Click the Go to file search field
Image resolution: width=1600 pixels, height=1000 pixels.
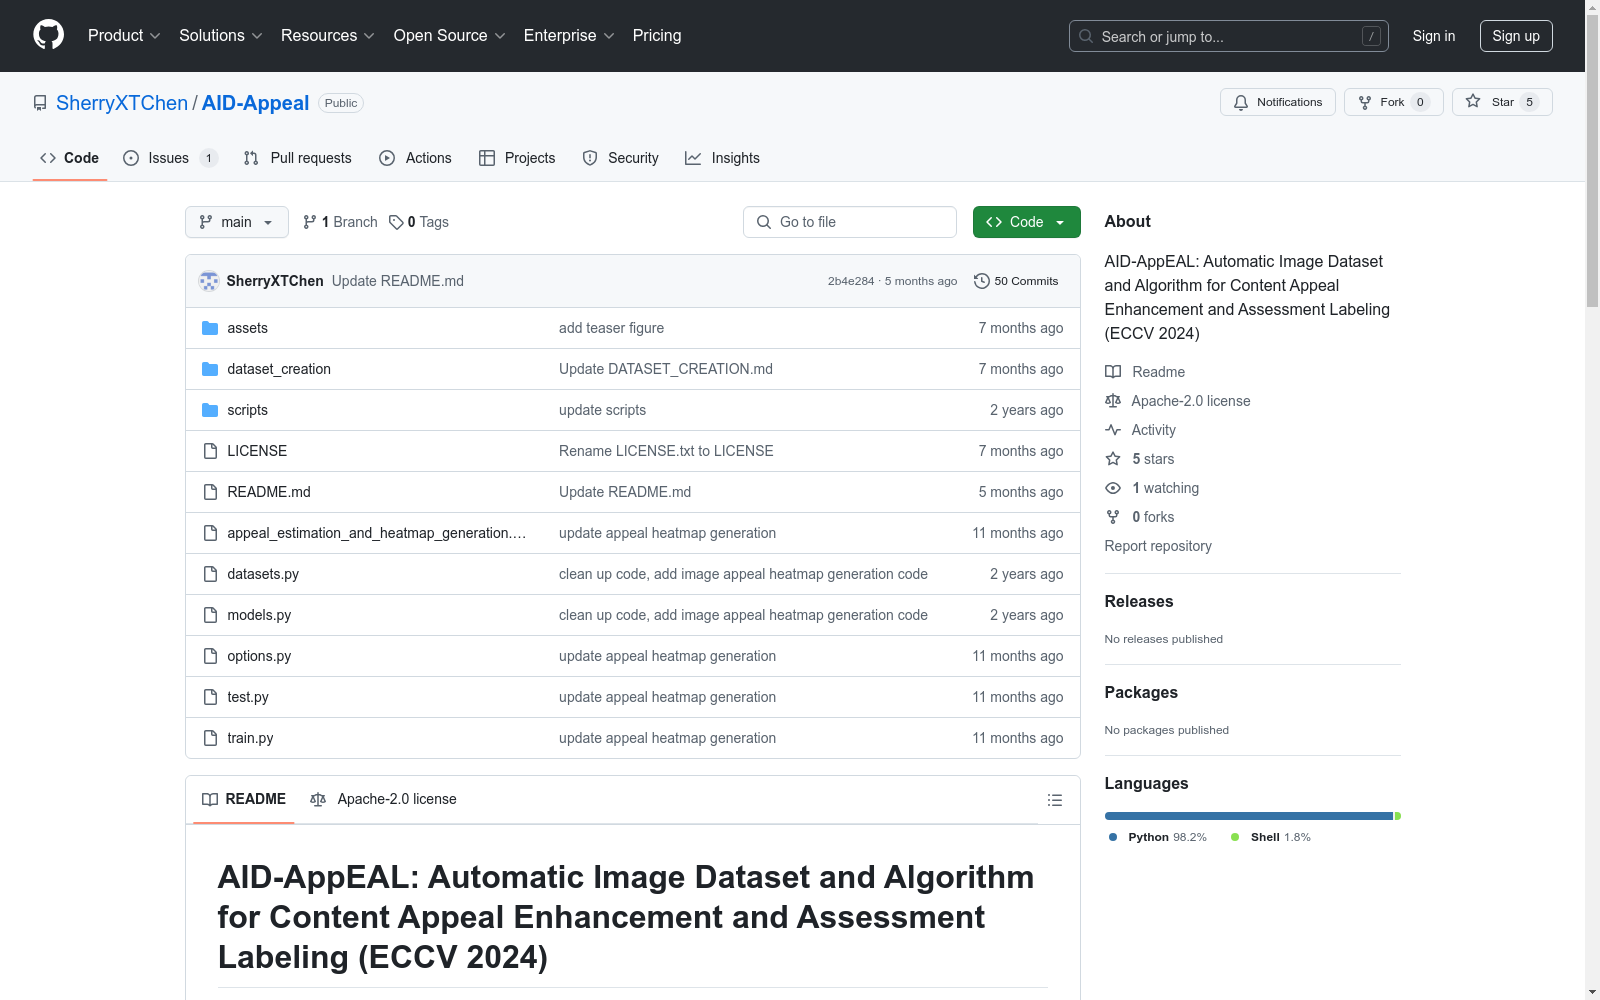[x=850, y=222]
